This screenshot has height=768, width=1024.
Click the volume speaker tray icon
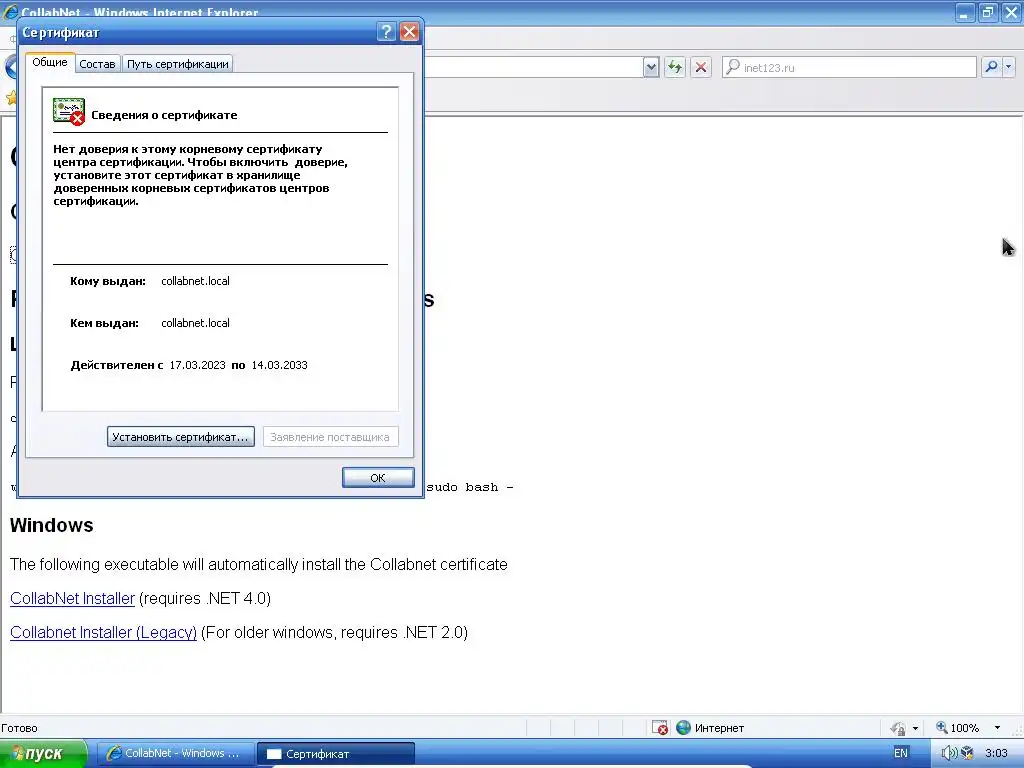948,753
